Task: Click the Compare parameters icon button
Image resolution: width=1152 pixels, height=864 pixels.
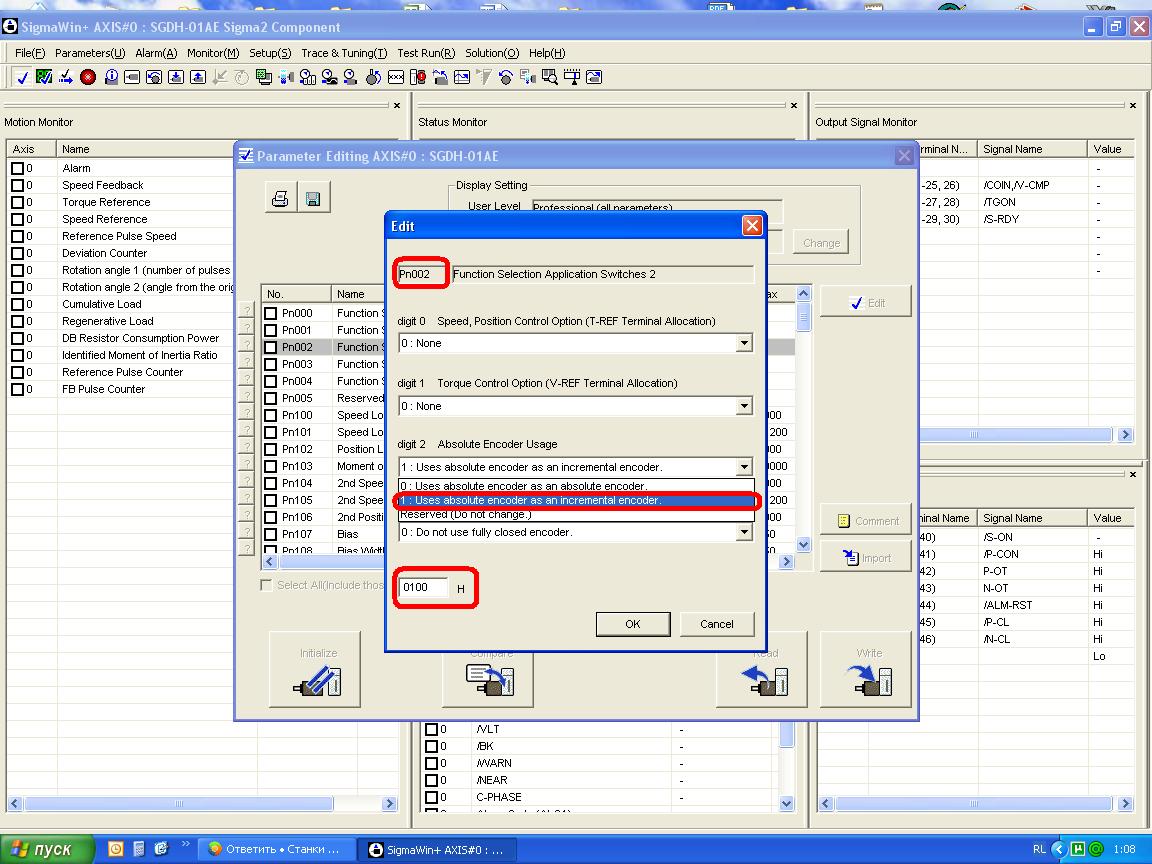Action: 488,679
